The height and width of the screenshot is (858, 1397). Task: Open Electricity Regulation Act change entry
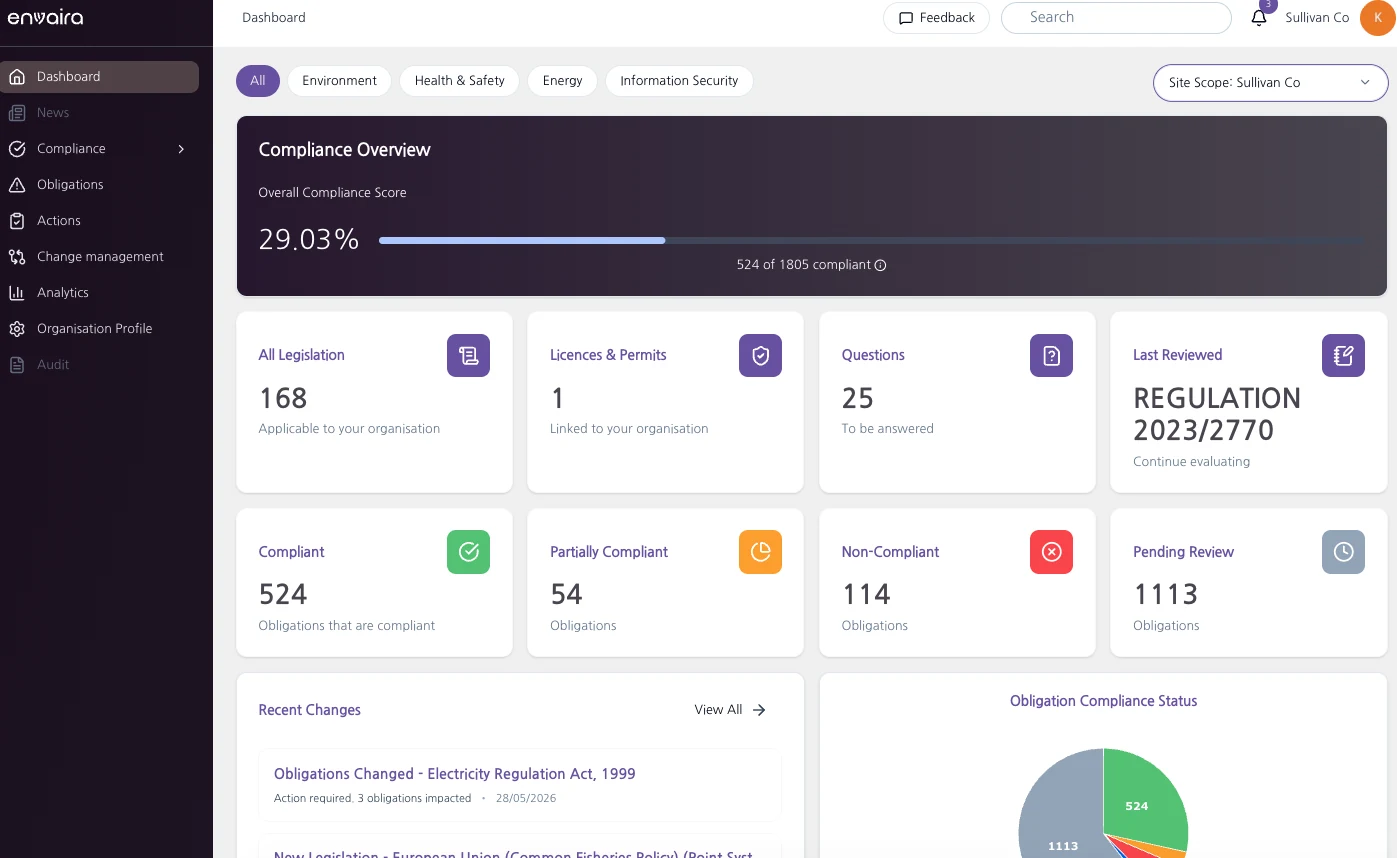(x=520, y=785)
